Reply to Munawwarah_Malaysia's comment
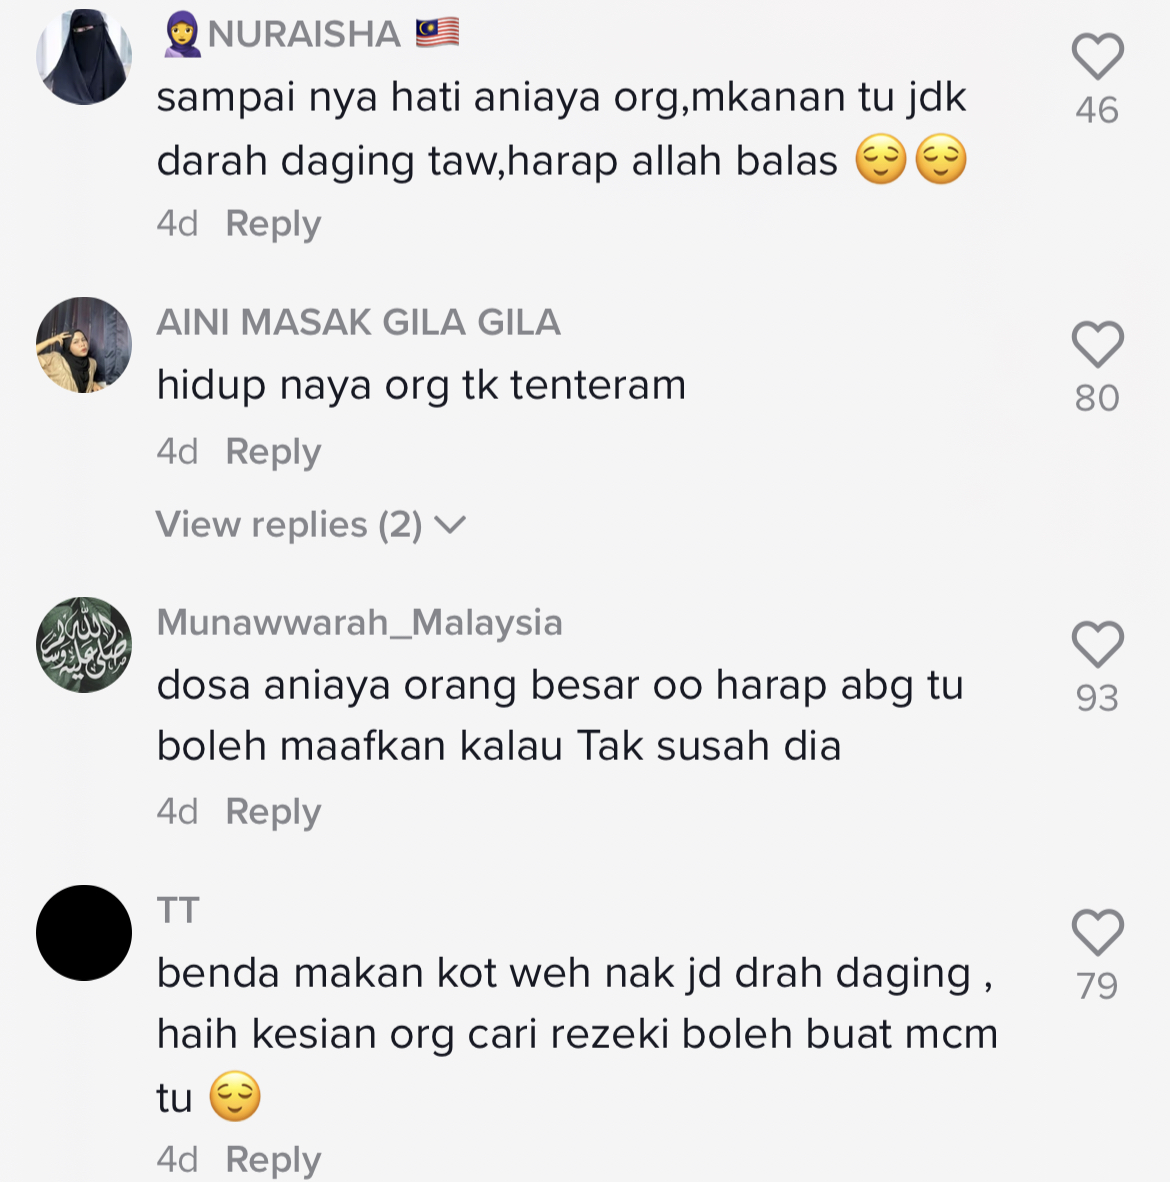This screenshot has width=1170, height=1182. [x=273, y=812]
